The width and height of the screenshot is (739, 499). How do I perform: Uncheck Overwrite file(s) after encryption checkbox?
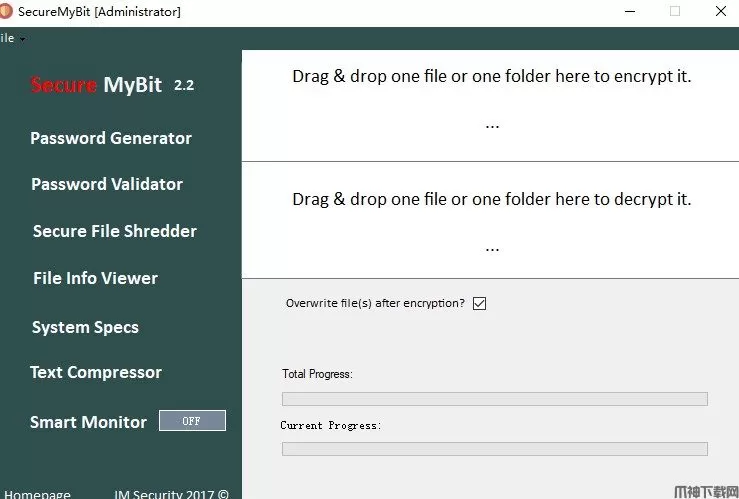pyautogui.click(x=479, y=303)
